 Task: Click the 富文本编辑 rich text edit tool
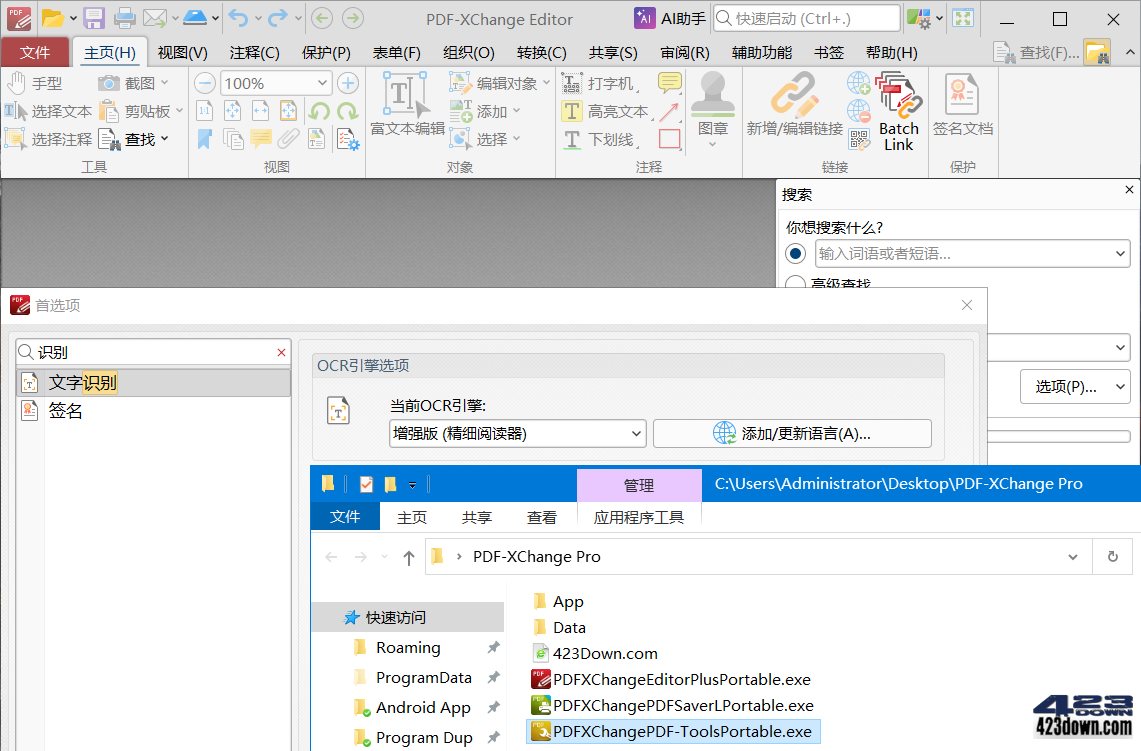click(408, 104)
